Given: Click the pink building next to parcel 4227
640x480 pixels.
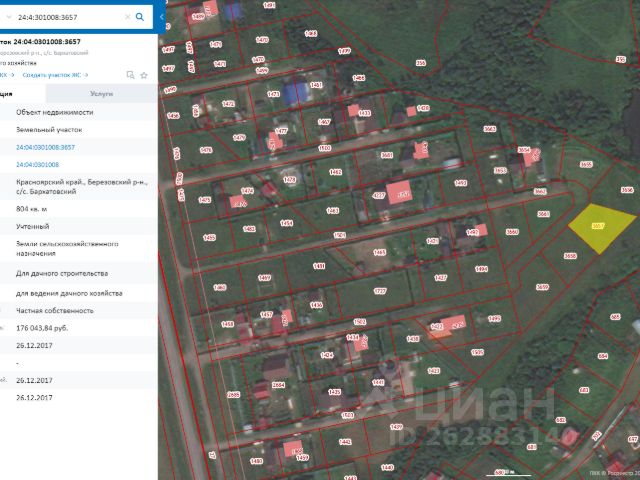Looking at the screenshot, I should tap(399, 192).
